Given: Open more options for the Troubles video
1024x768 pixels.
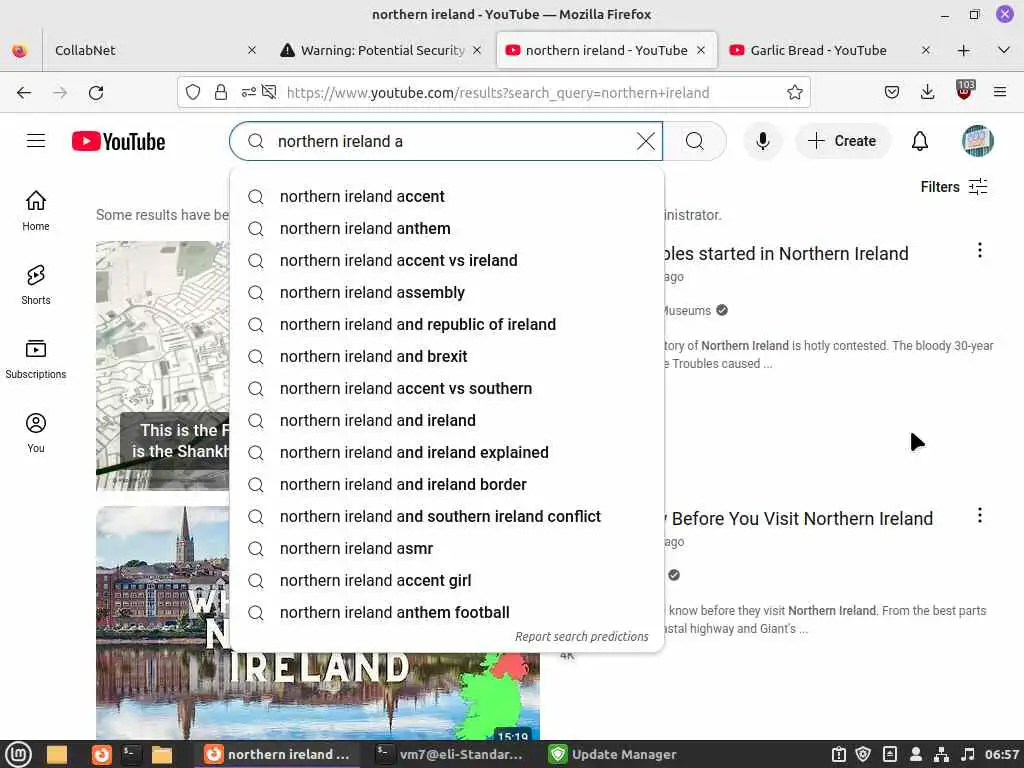Looking at the screenshot, I should coord(979,250).
